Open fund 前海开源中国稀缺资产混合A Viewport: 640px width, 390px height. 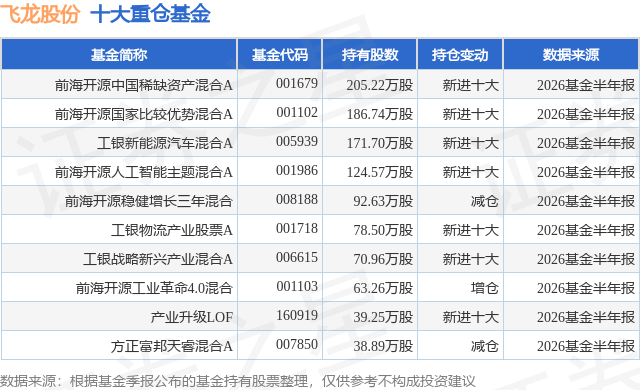pos(144,85)
